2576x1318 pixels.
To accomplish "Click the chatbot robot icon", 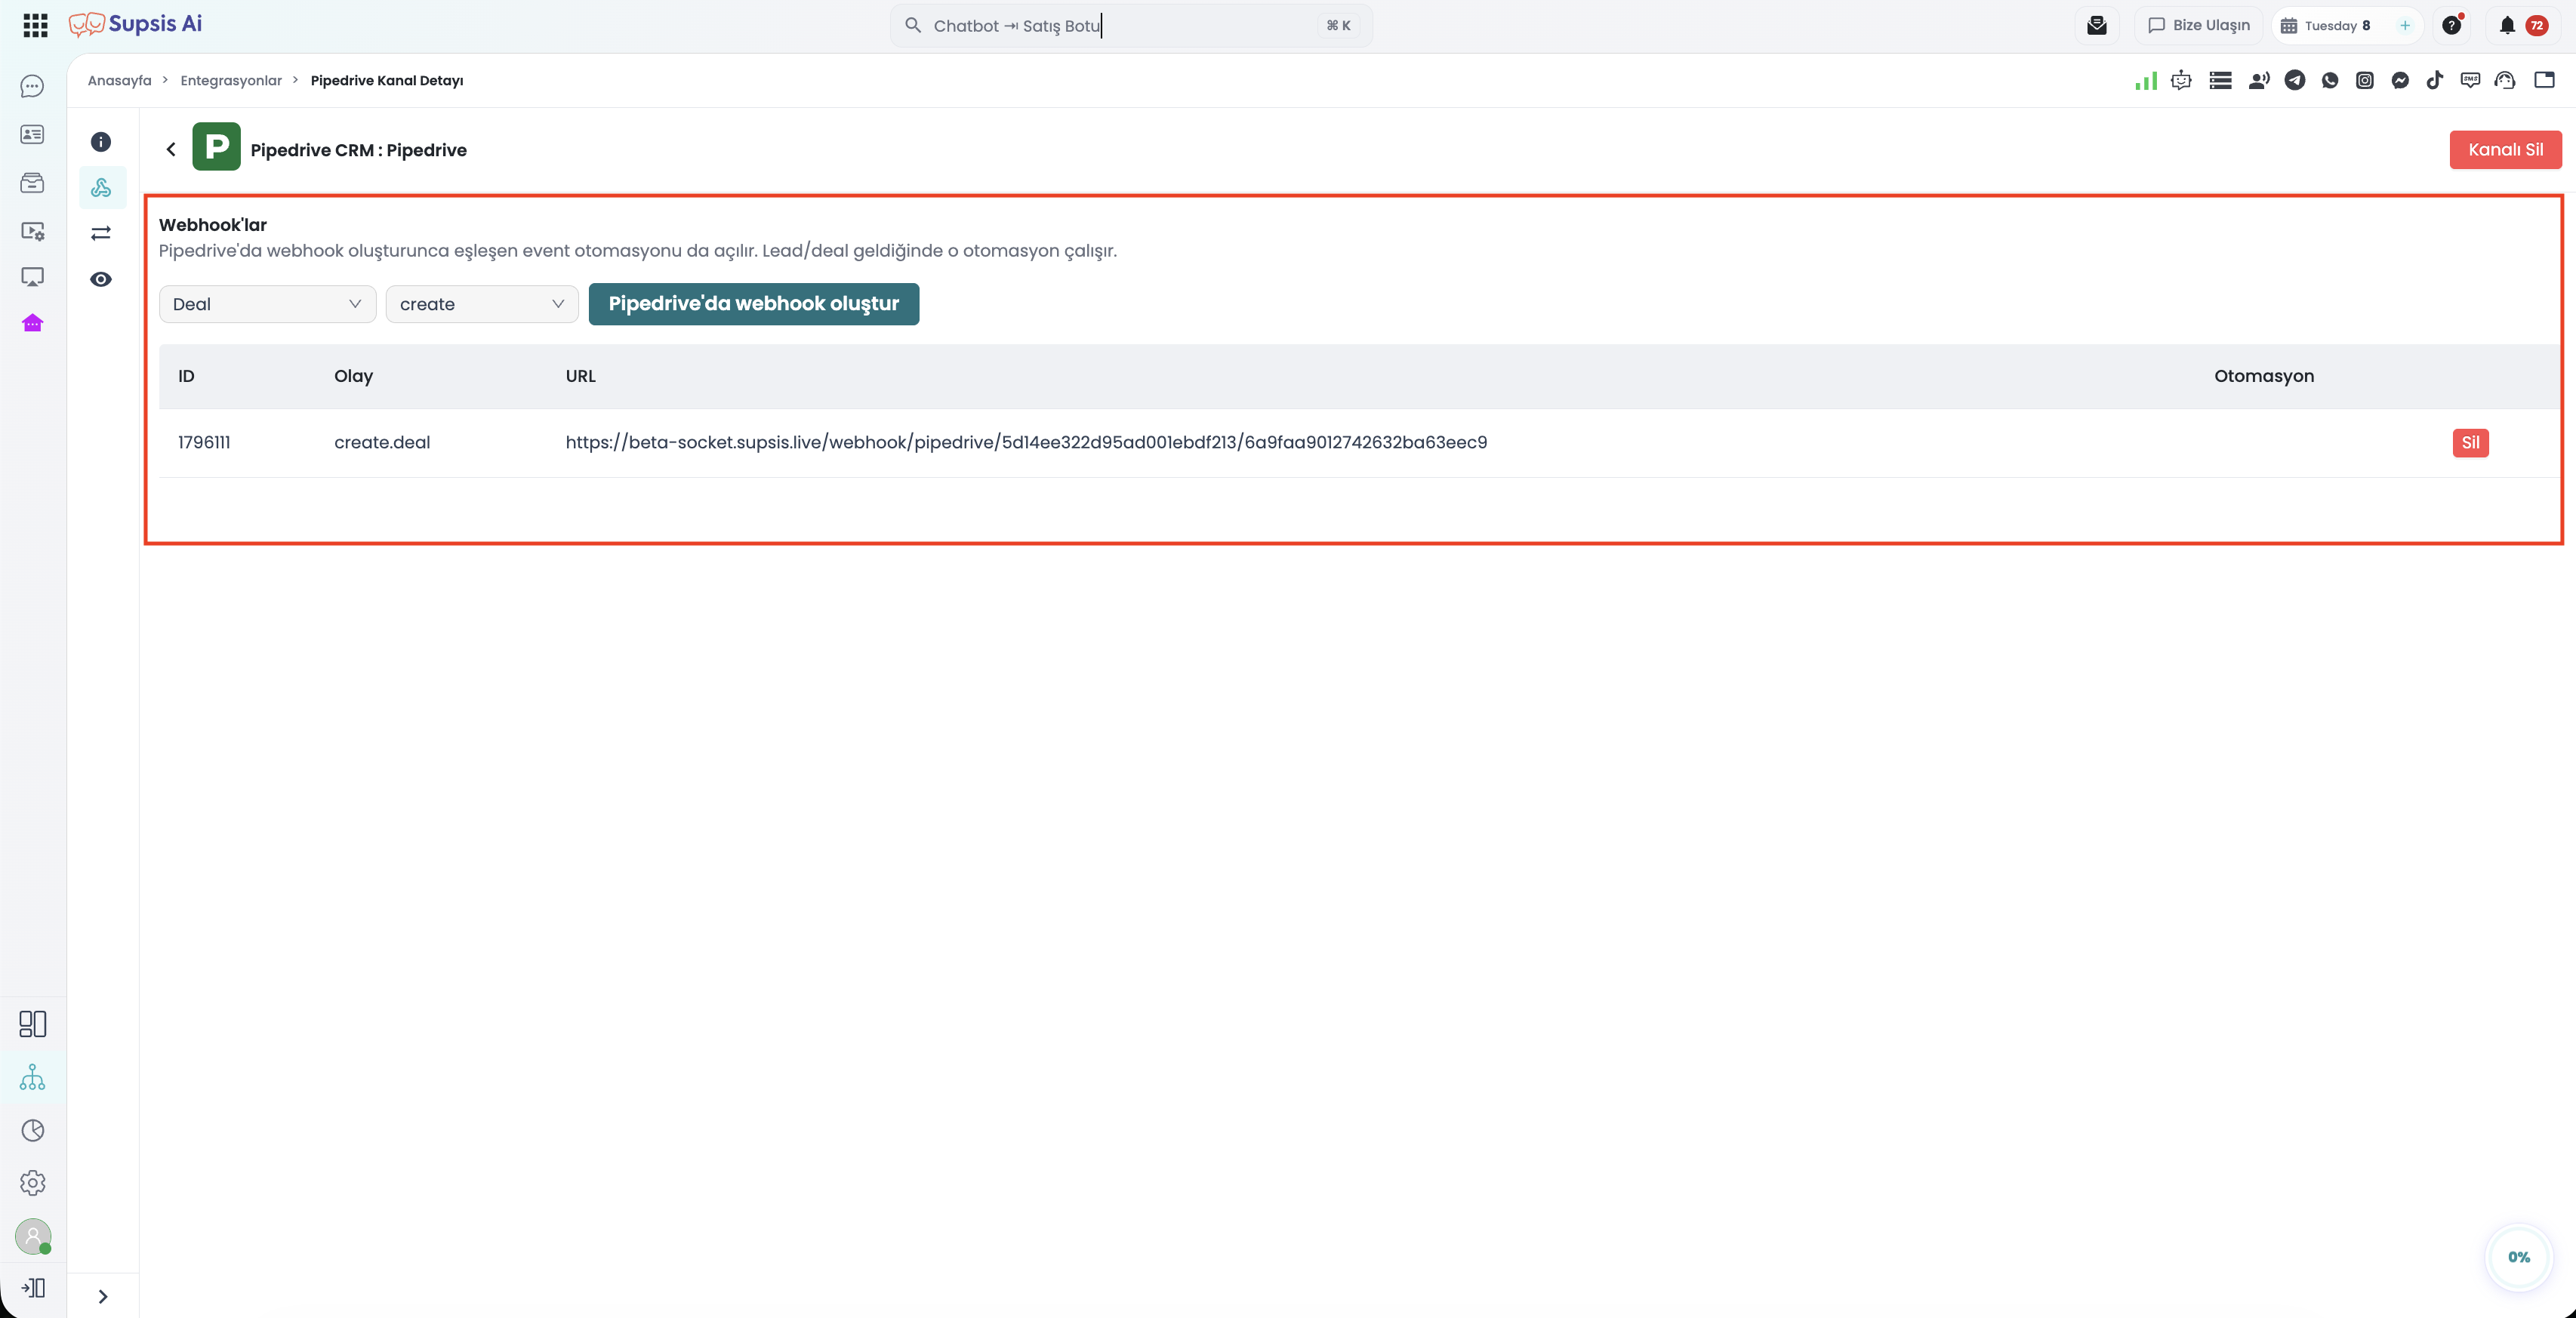I will click(x=2181, y=80).
